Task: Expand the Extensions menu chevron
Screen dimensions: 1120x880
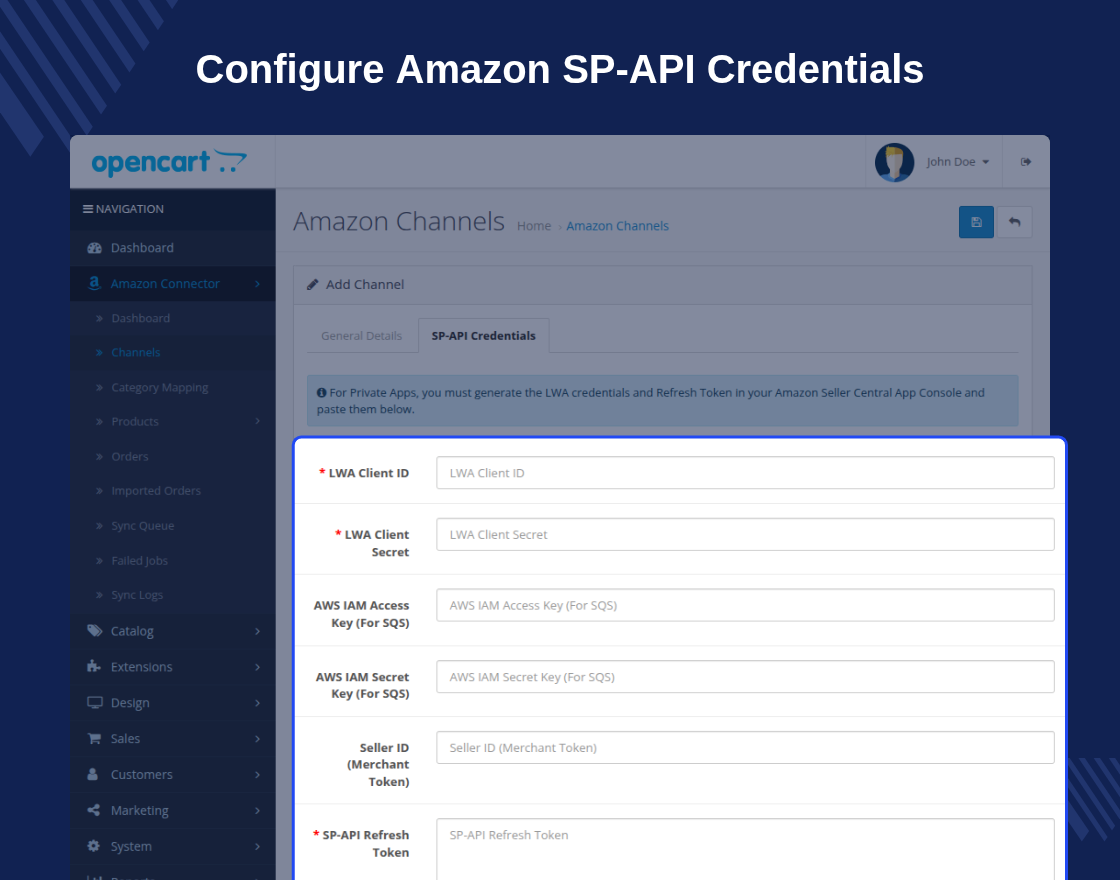Action: click(257, 667)
